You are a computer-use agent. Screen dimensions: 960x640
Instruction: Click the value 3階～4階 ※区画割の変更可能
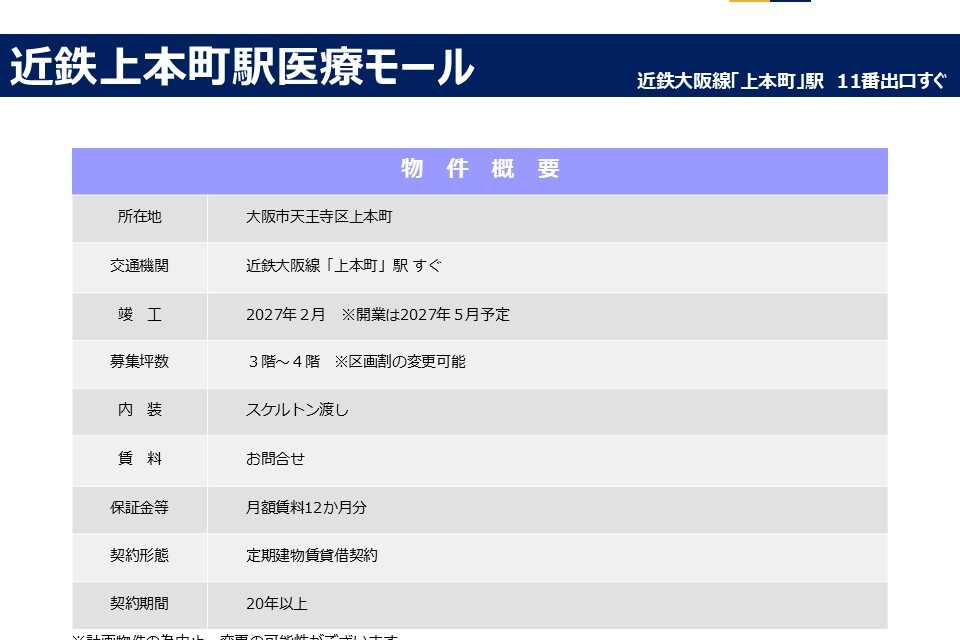click(356, 361)
